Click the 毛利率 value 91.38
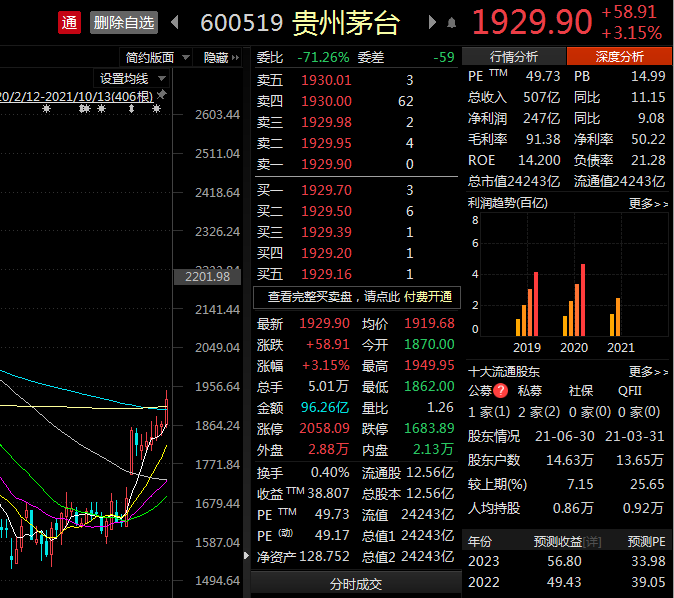This screenshot has width=674, height=598. (x=543, y=139)
